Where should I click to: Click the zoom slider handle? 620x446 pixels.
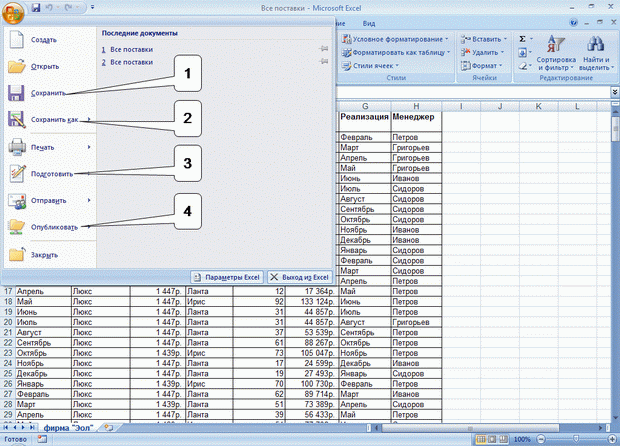click(x=577, y=439)
